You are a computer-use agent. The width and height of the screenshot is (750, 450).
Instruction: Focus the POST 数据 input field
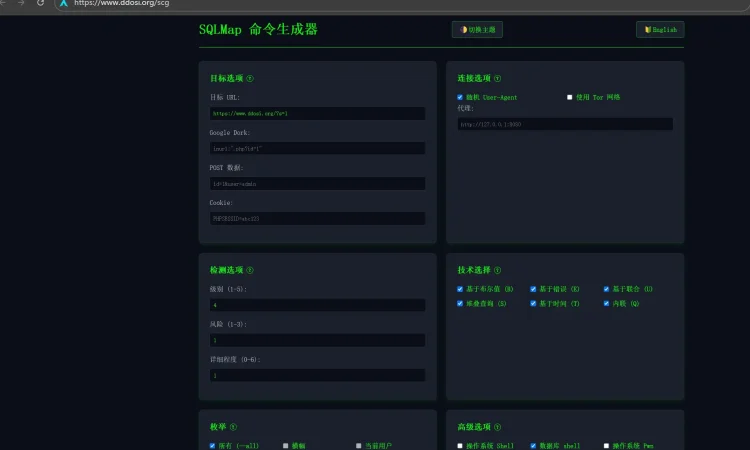tap(318, 184)
